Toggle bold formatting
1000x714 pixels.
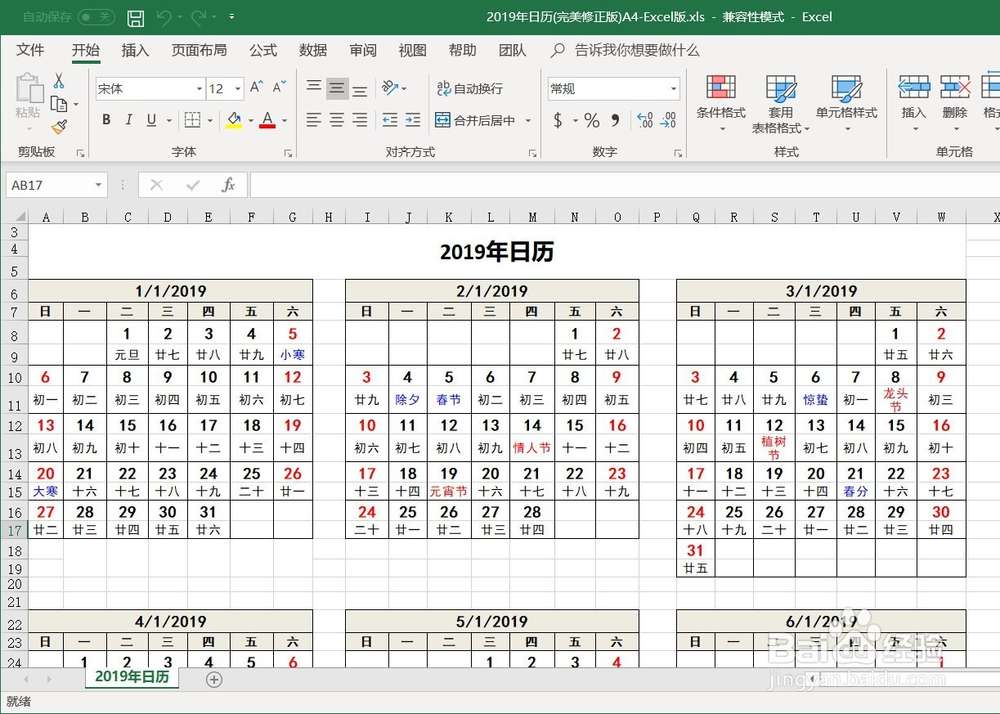tap(106, 119)
